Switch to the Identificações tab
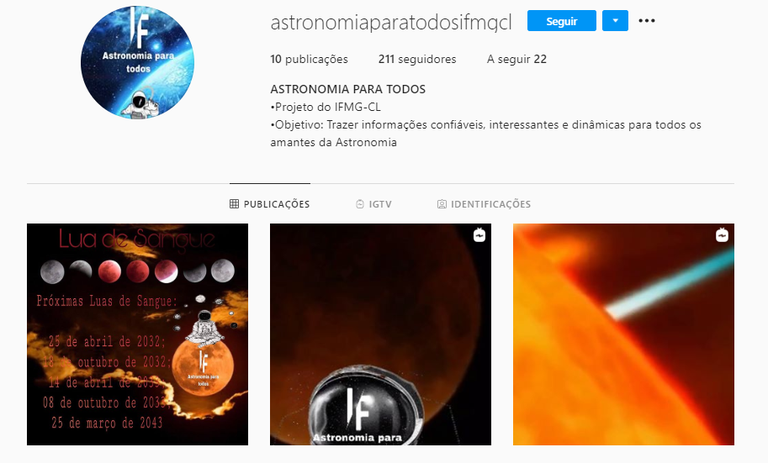768x463 pixels. [x=484, y=204]
